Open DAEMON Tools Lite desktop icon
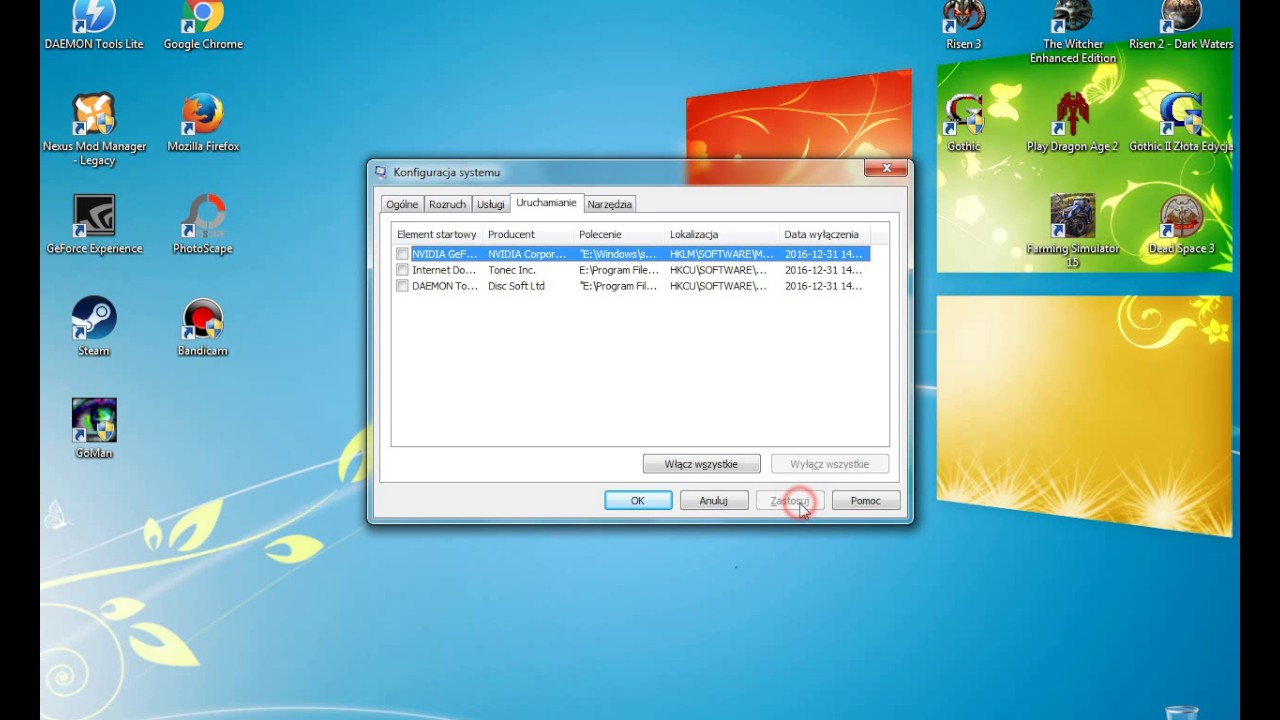This screenshot has width=1280, height=720. 94,25
